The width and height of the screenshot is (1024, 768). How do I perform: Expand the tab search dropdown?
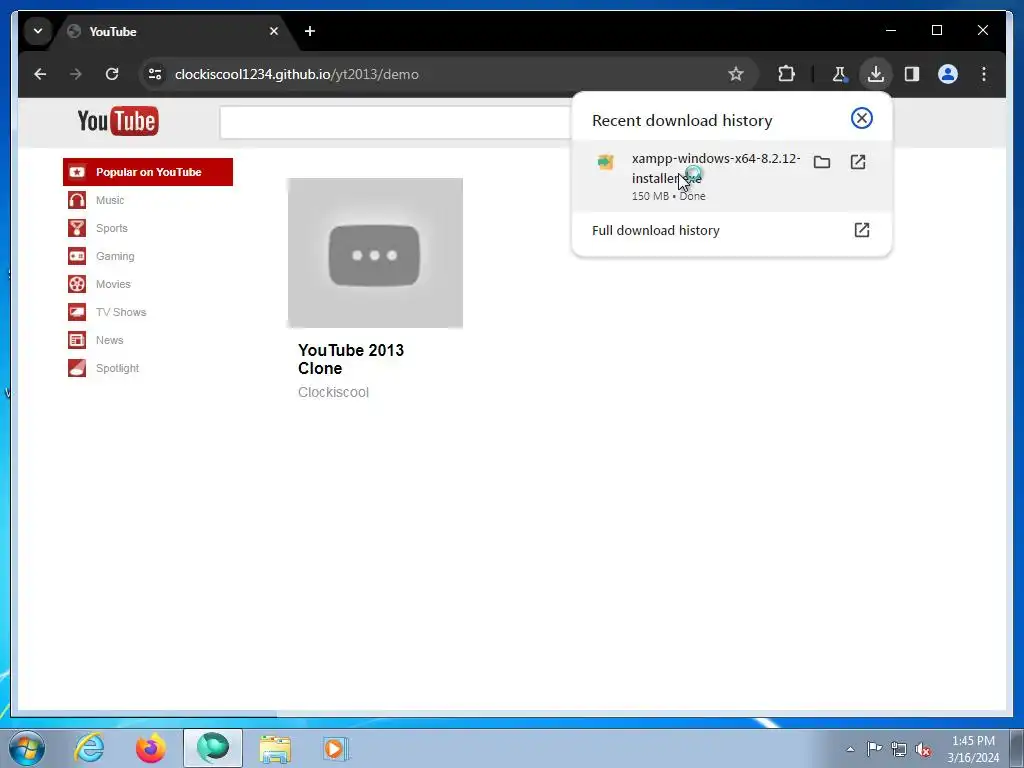click(x=38, y=31)
